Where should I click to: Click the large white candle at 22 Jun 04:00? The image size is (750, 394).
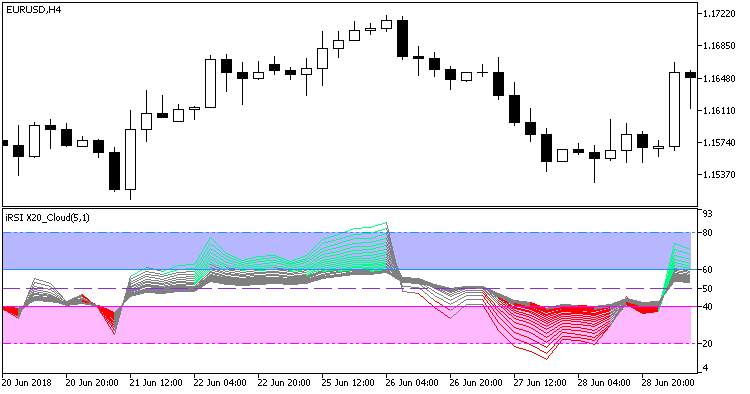(x=210, y=83)
